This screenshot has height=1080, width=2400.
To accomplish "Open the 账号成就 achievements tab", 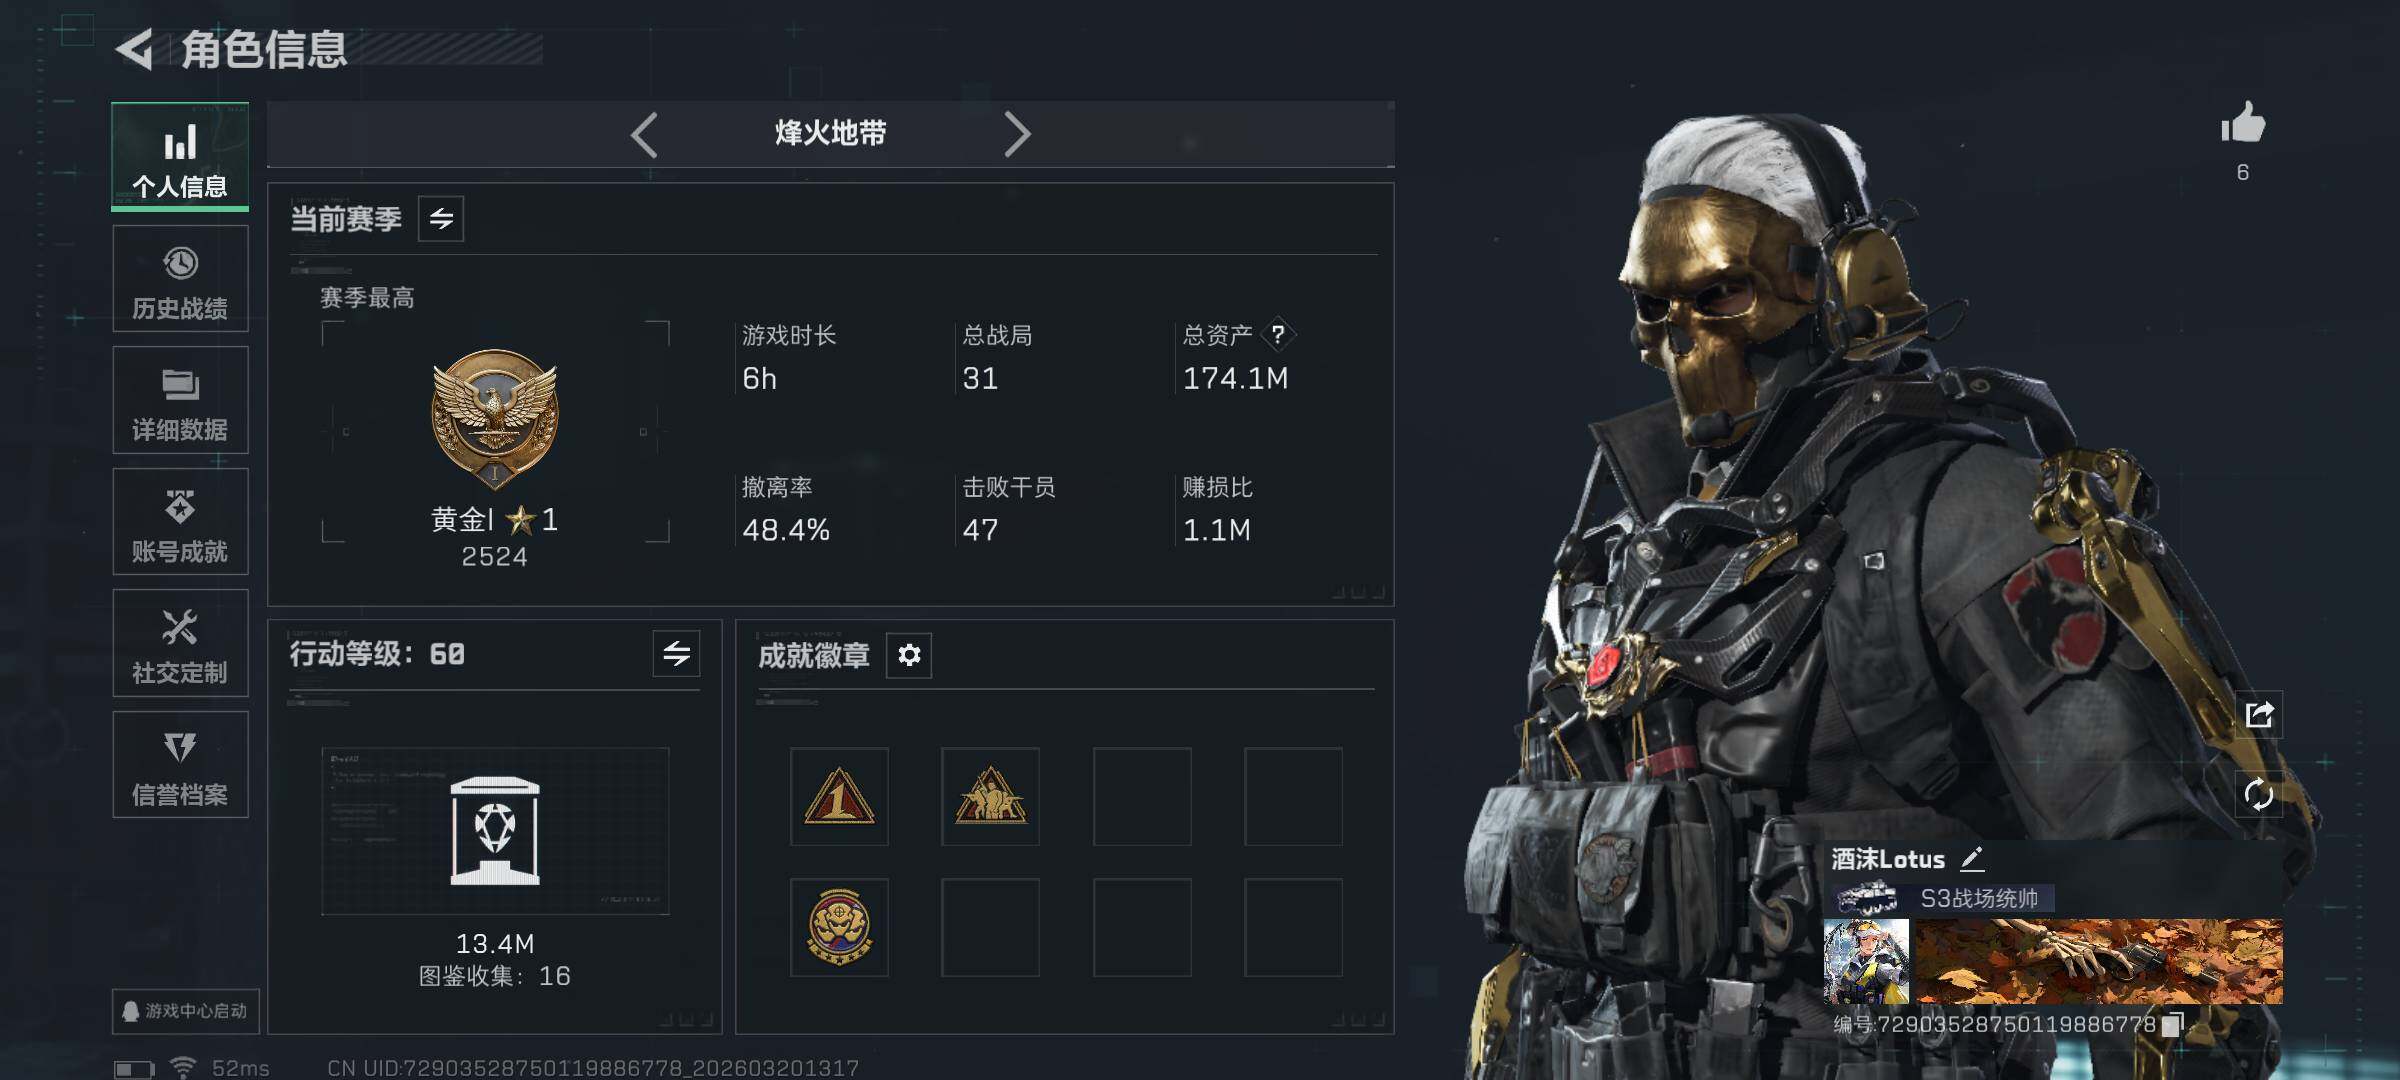I will [x=180, y=522].
